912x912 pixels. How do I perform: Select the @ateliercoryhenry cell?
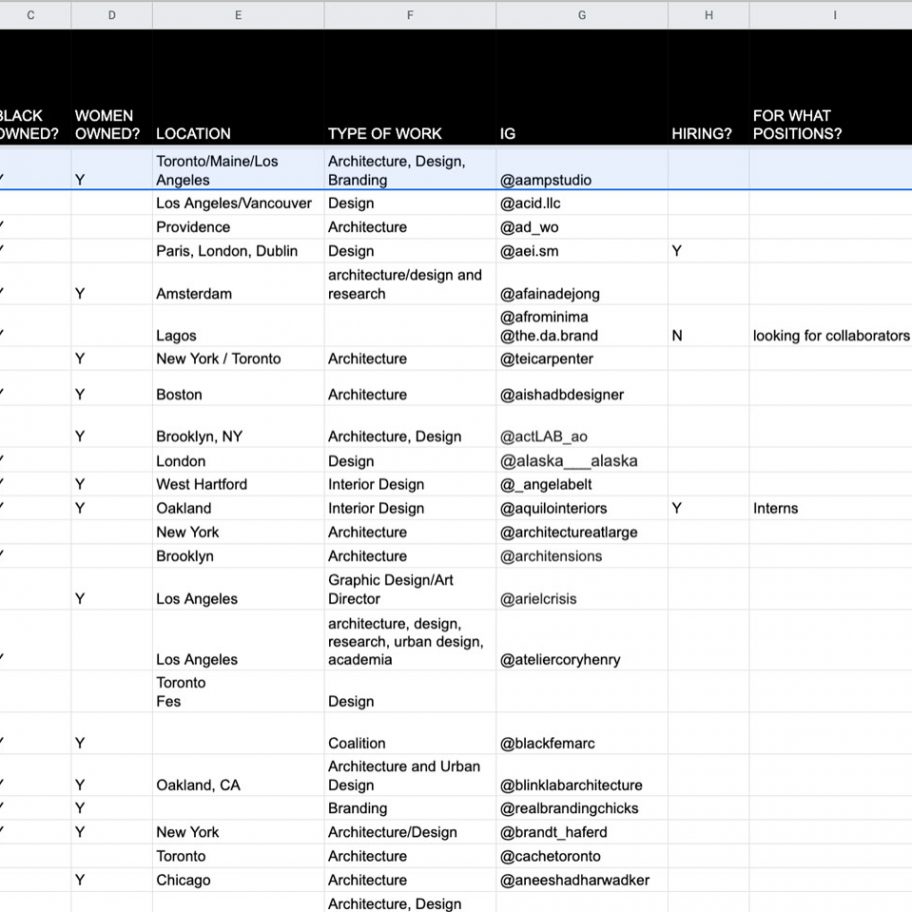[582, 640]
